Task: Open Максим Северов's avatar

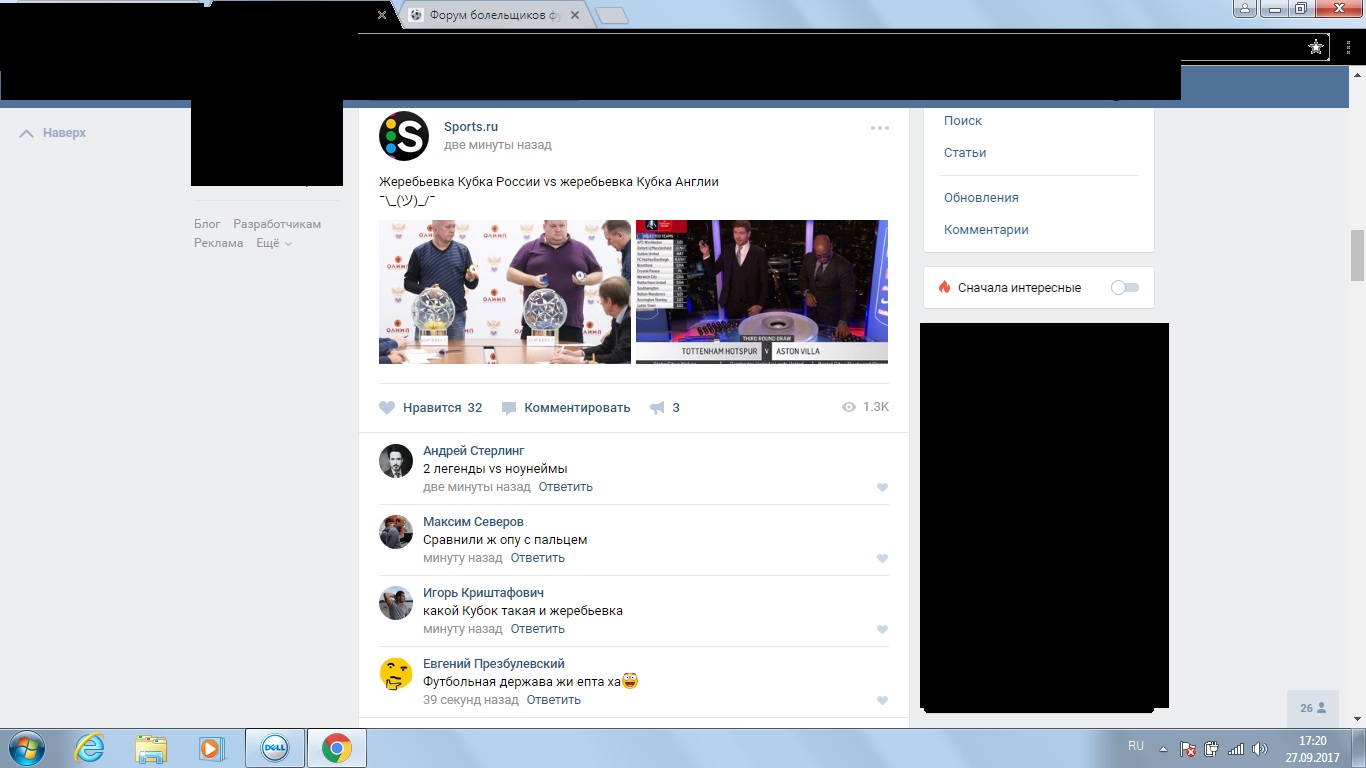Action: coord(396,532)
